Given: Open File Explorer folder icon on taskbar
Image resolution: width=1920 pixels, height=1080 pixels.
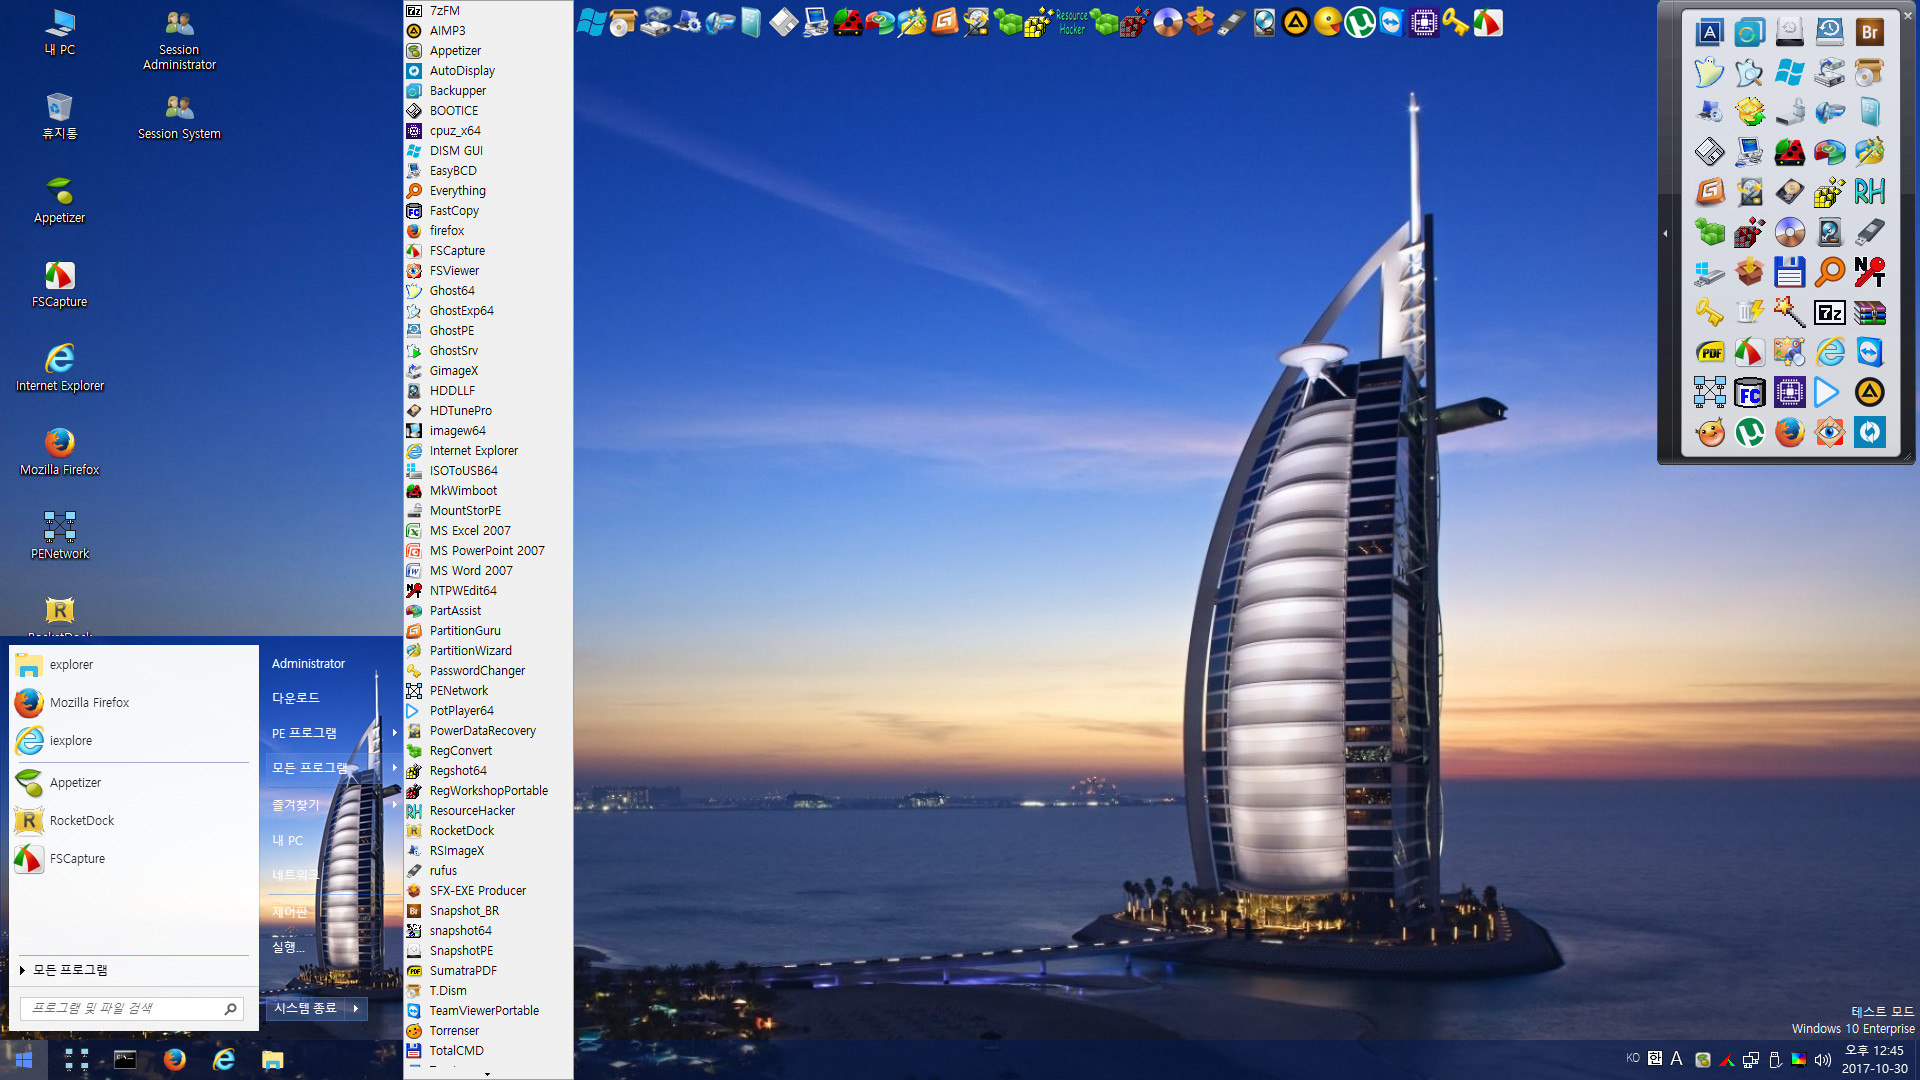Looking at the screenshot, I should pyautogui.click(x=272, y=1059).
